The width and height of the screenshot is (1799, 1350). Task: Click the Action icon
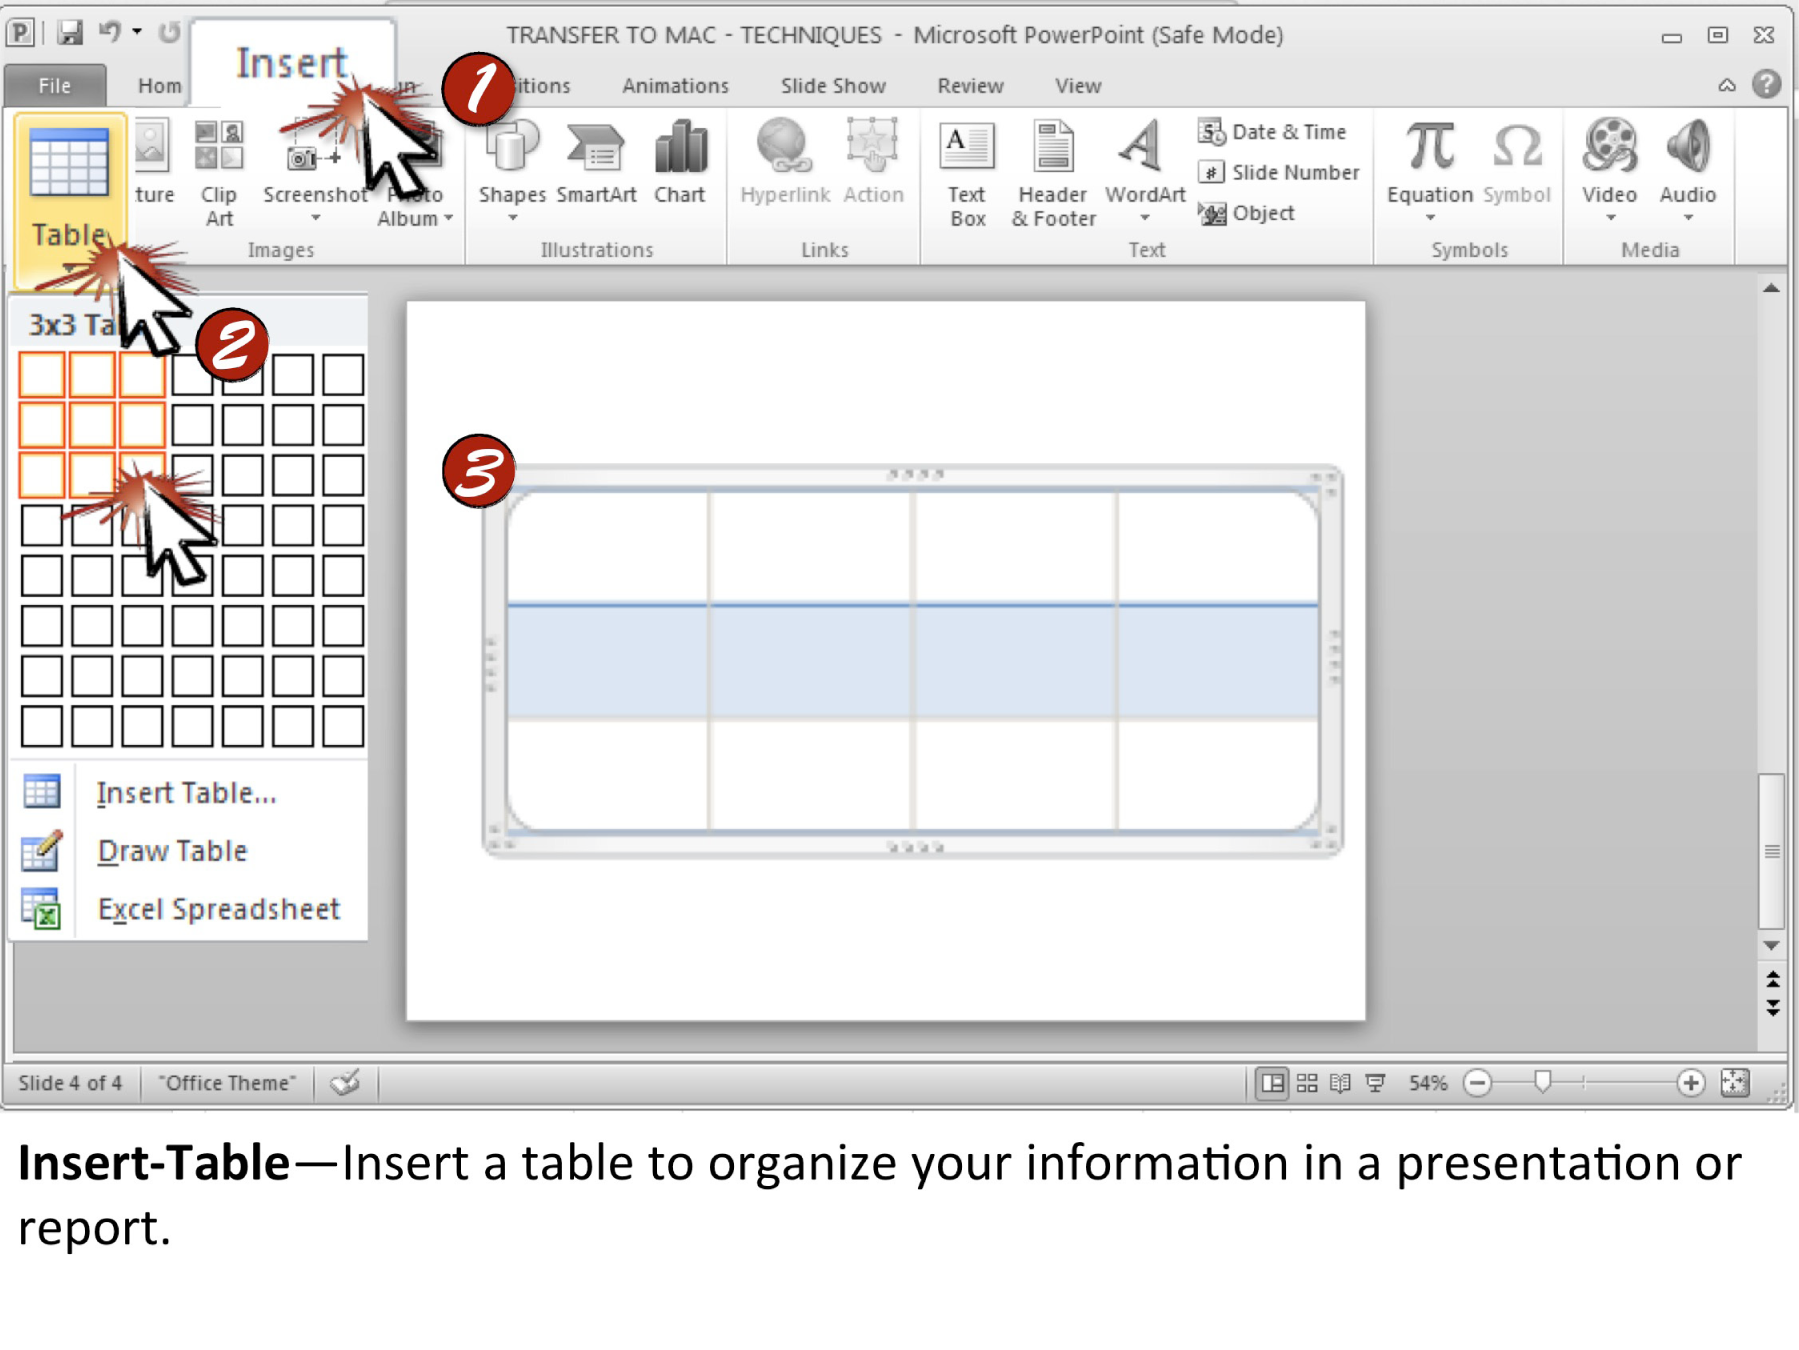873,145
